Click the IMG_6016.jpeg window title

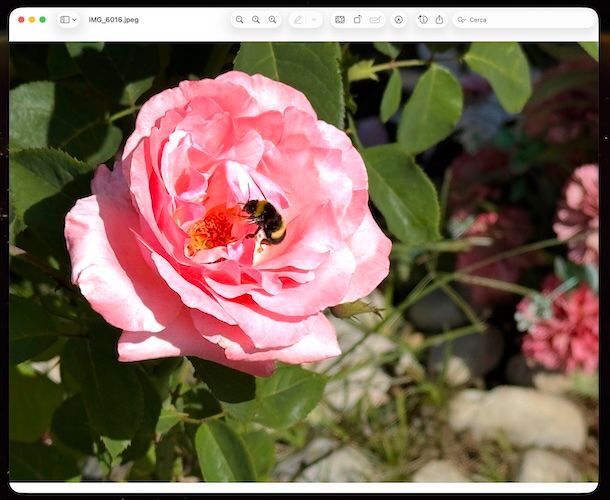(x=114, y=20)
